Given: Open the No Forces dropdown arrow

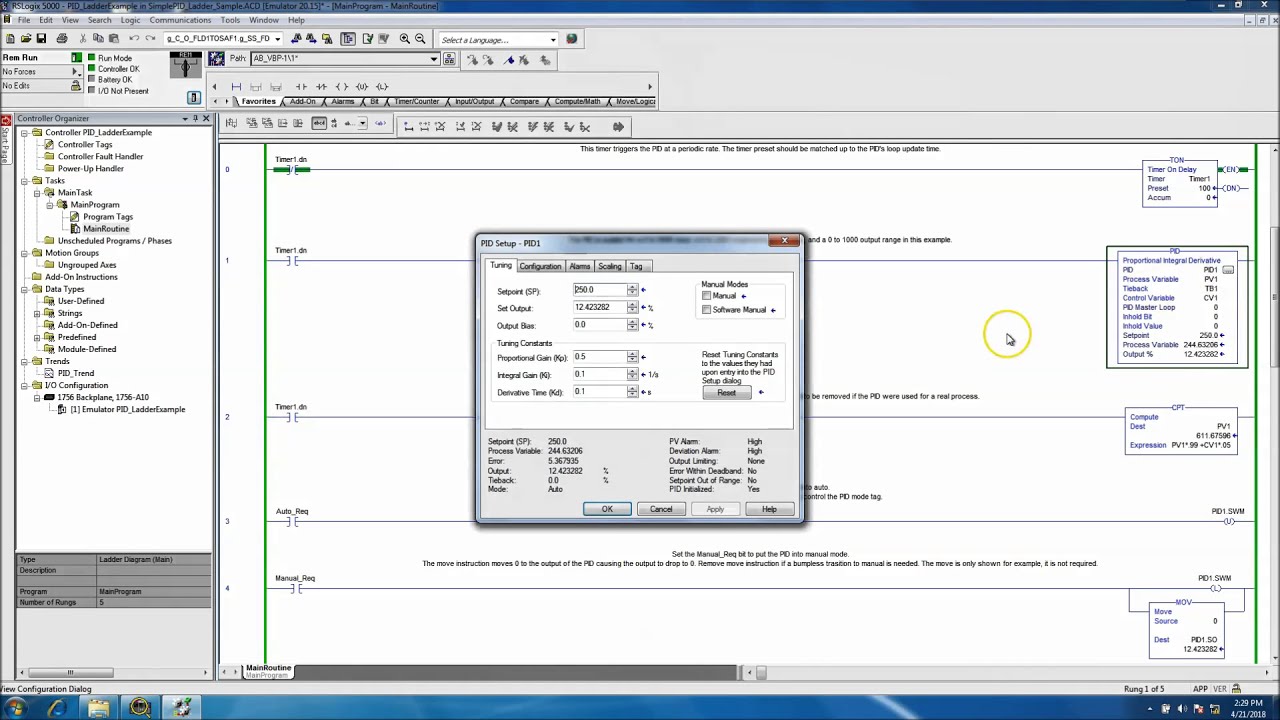Looking at the screenshot, I should [x=77, y=72].
